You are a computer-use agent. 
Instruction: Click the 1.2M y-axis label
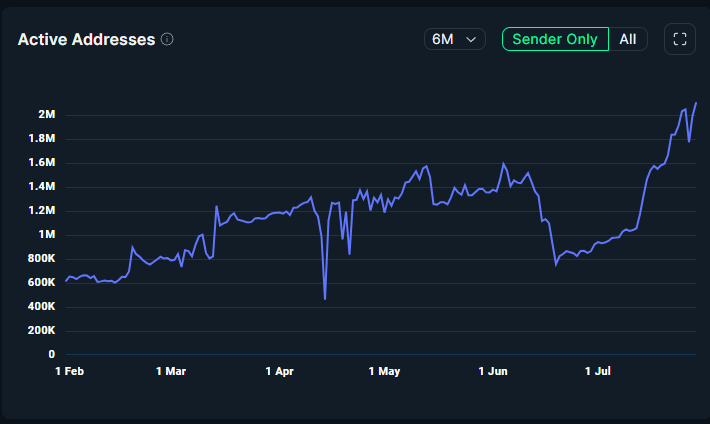[42, 210]
